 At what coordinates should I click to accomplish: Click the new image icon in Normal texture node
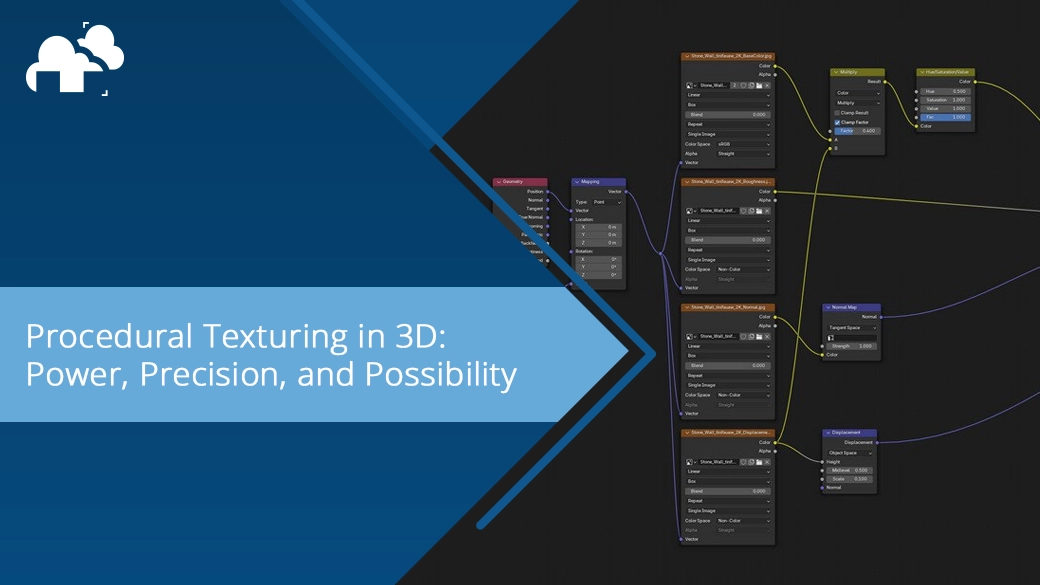(751, 336)
